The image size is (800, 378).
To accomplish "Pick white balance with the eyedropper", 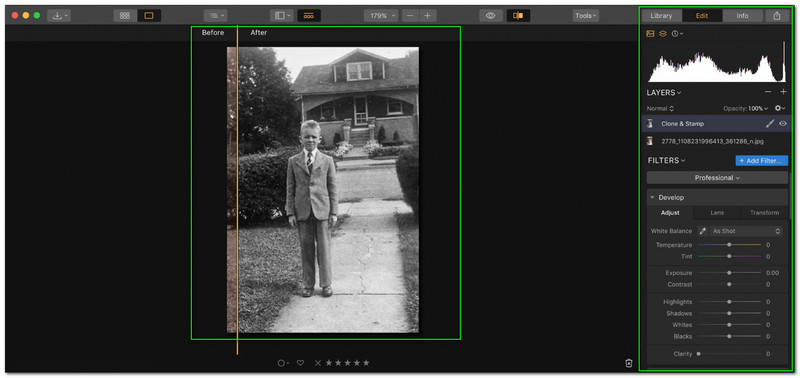I will coord(703,231).
